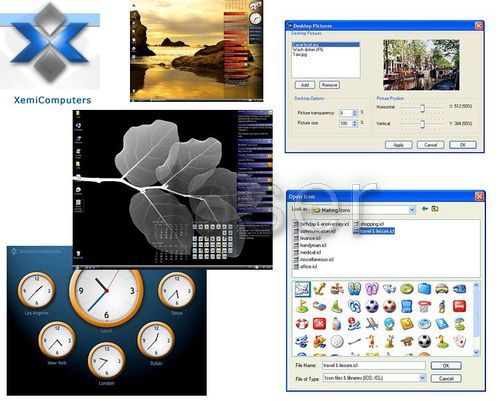Click Apply in Desktop Pictures dialog
The image size is (500, 401).
(399, 145)
